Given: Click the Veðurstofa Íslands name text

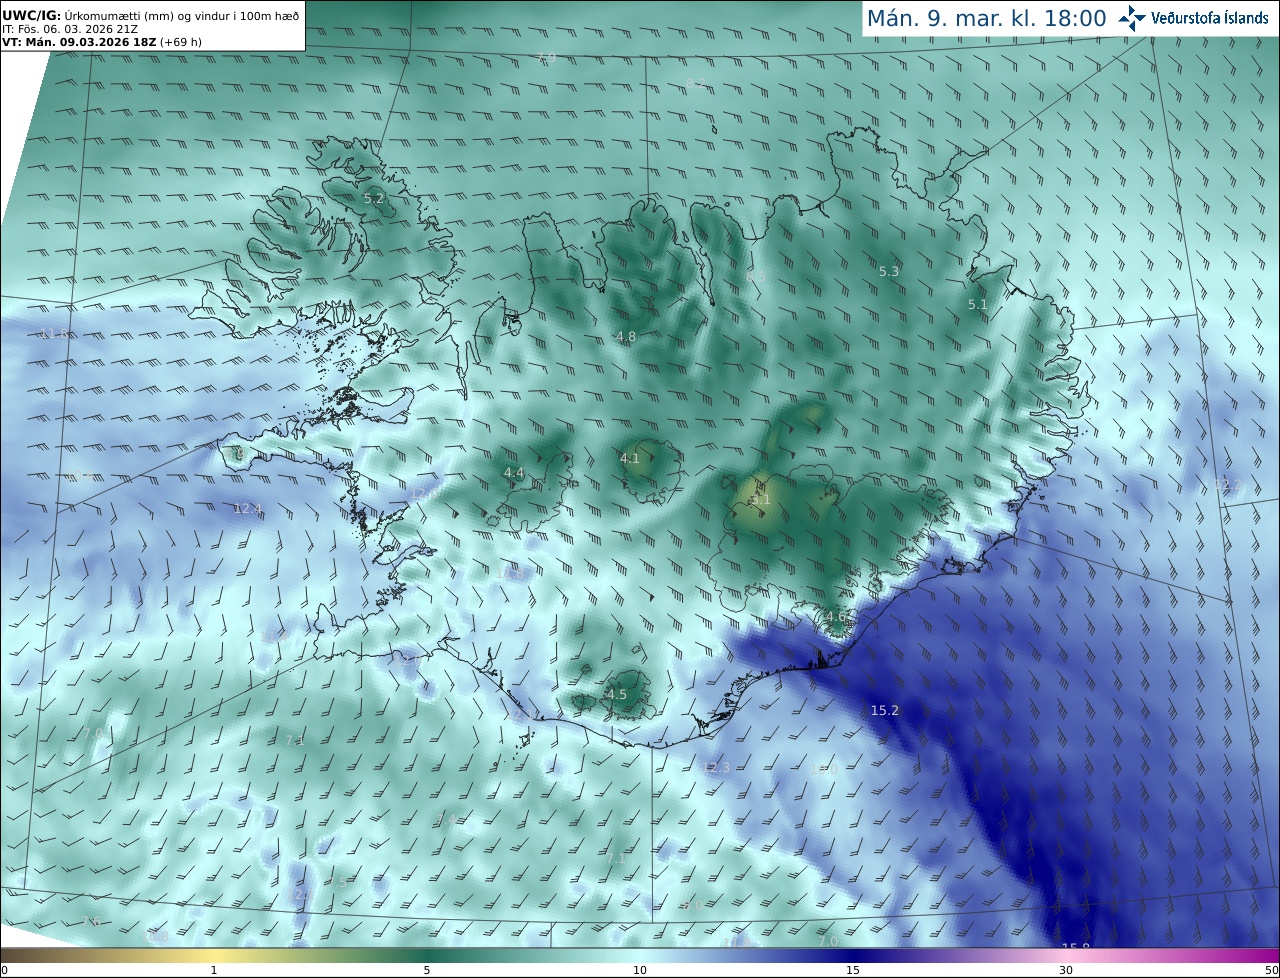Looking at the screenshot, I should click(1210, 18).
